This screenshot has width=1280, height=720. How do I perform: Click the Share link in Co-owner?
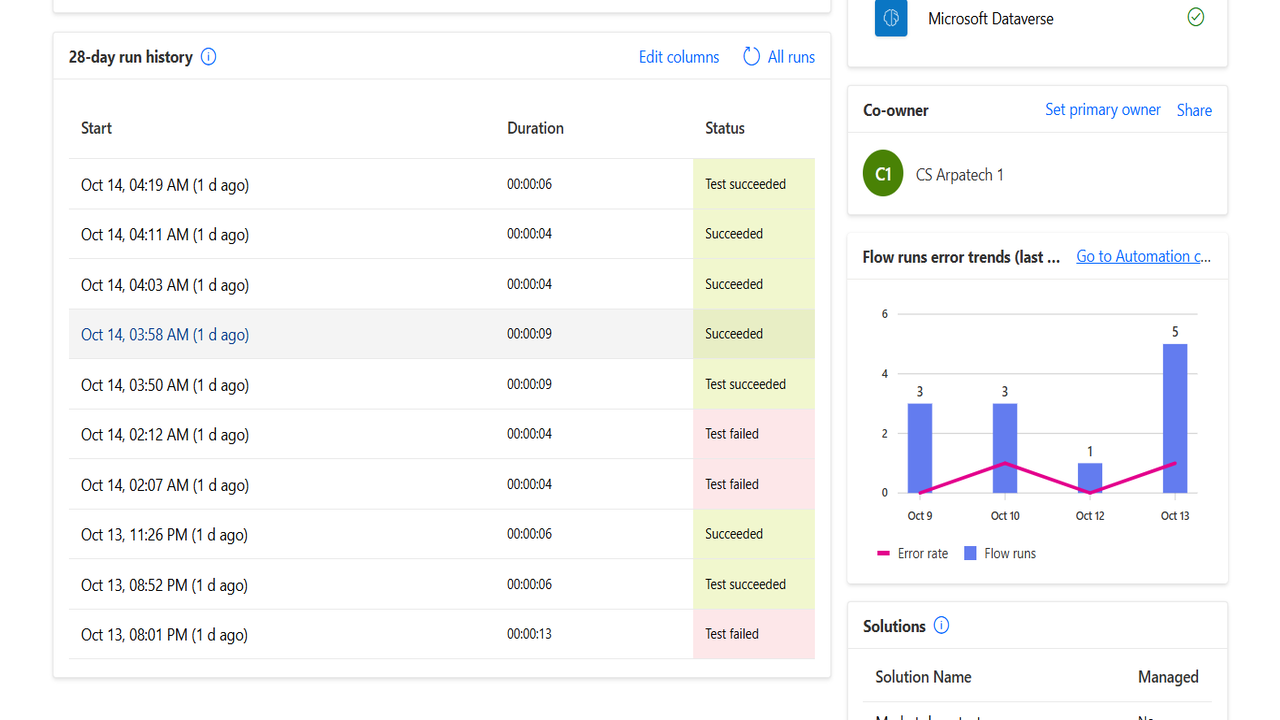point(1194,110)
